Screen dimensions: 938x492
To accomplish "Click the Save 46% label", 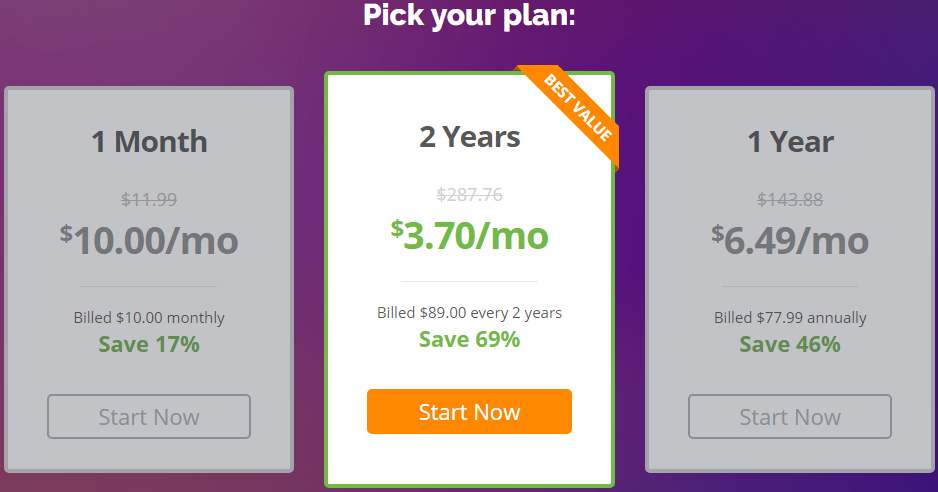I will 790,344.
